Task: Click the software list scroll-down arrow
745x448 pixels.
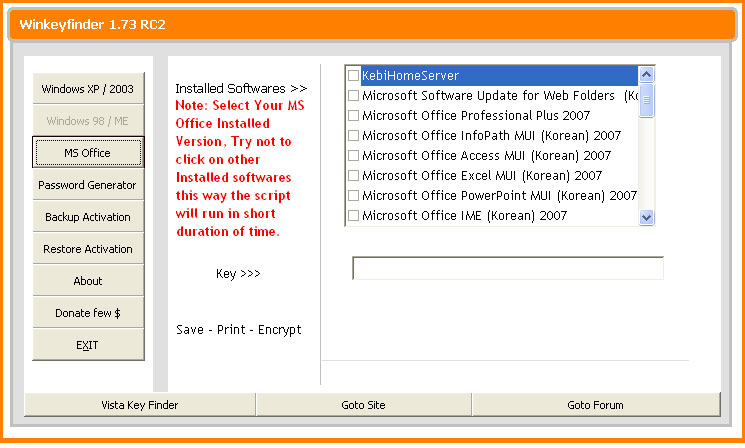Action: coord(646,217)
